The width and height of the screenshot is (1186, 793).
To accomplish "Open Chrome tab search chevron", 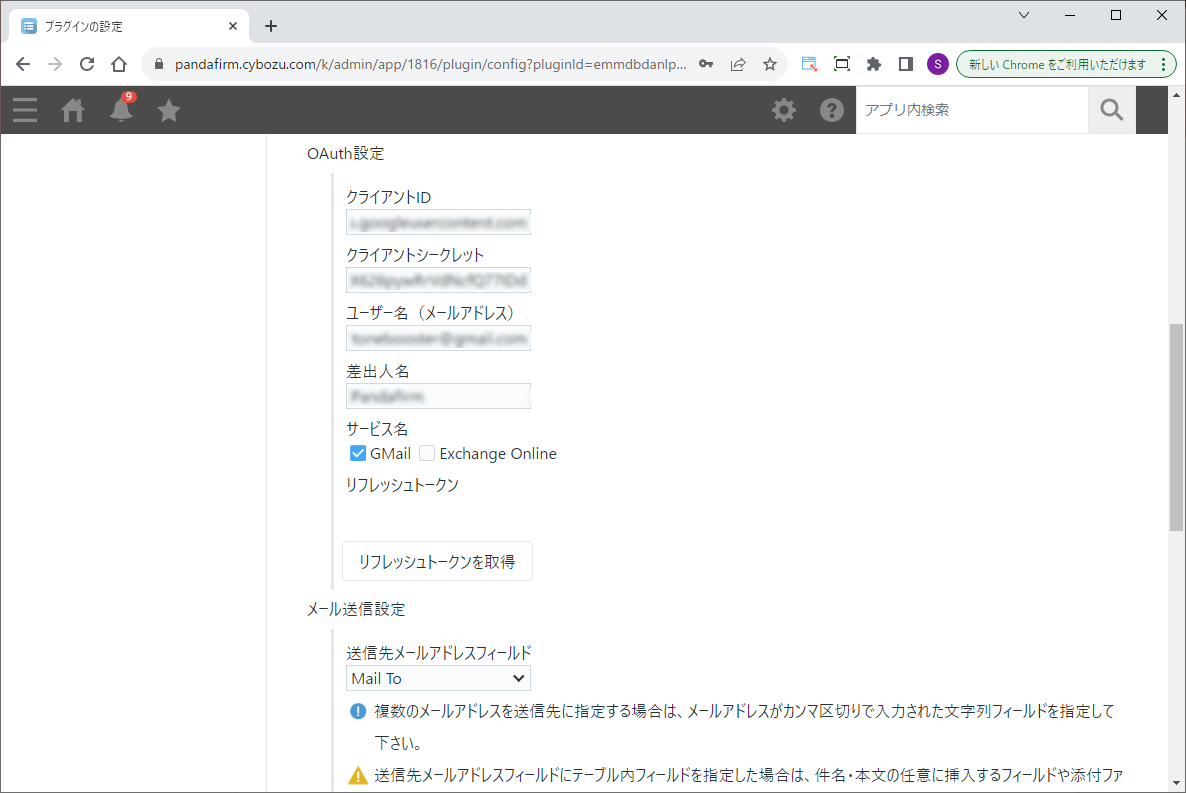I will 1024,15.
